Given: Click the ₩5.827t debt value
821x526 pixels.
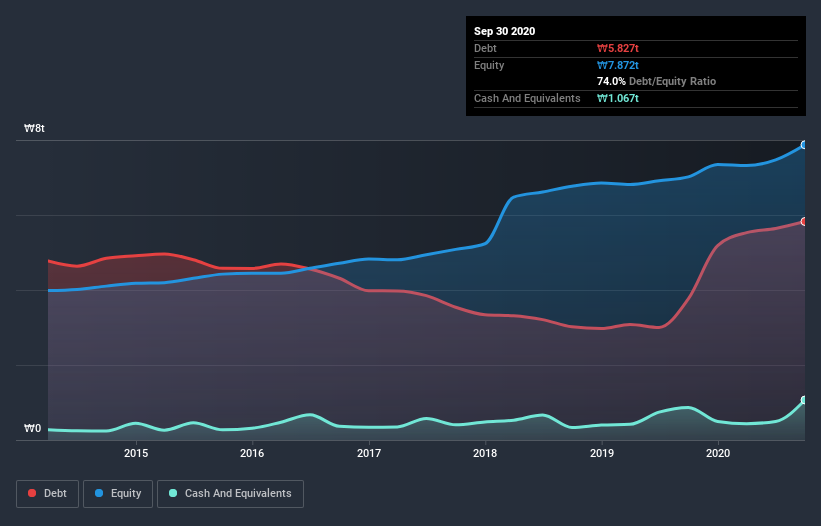Looking at the screenshot, I should (x=618, y=48).
